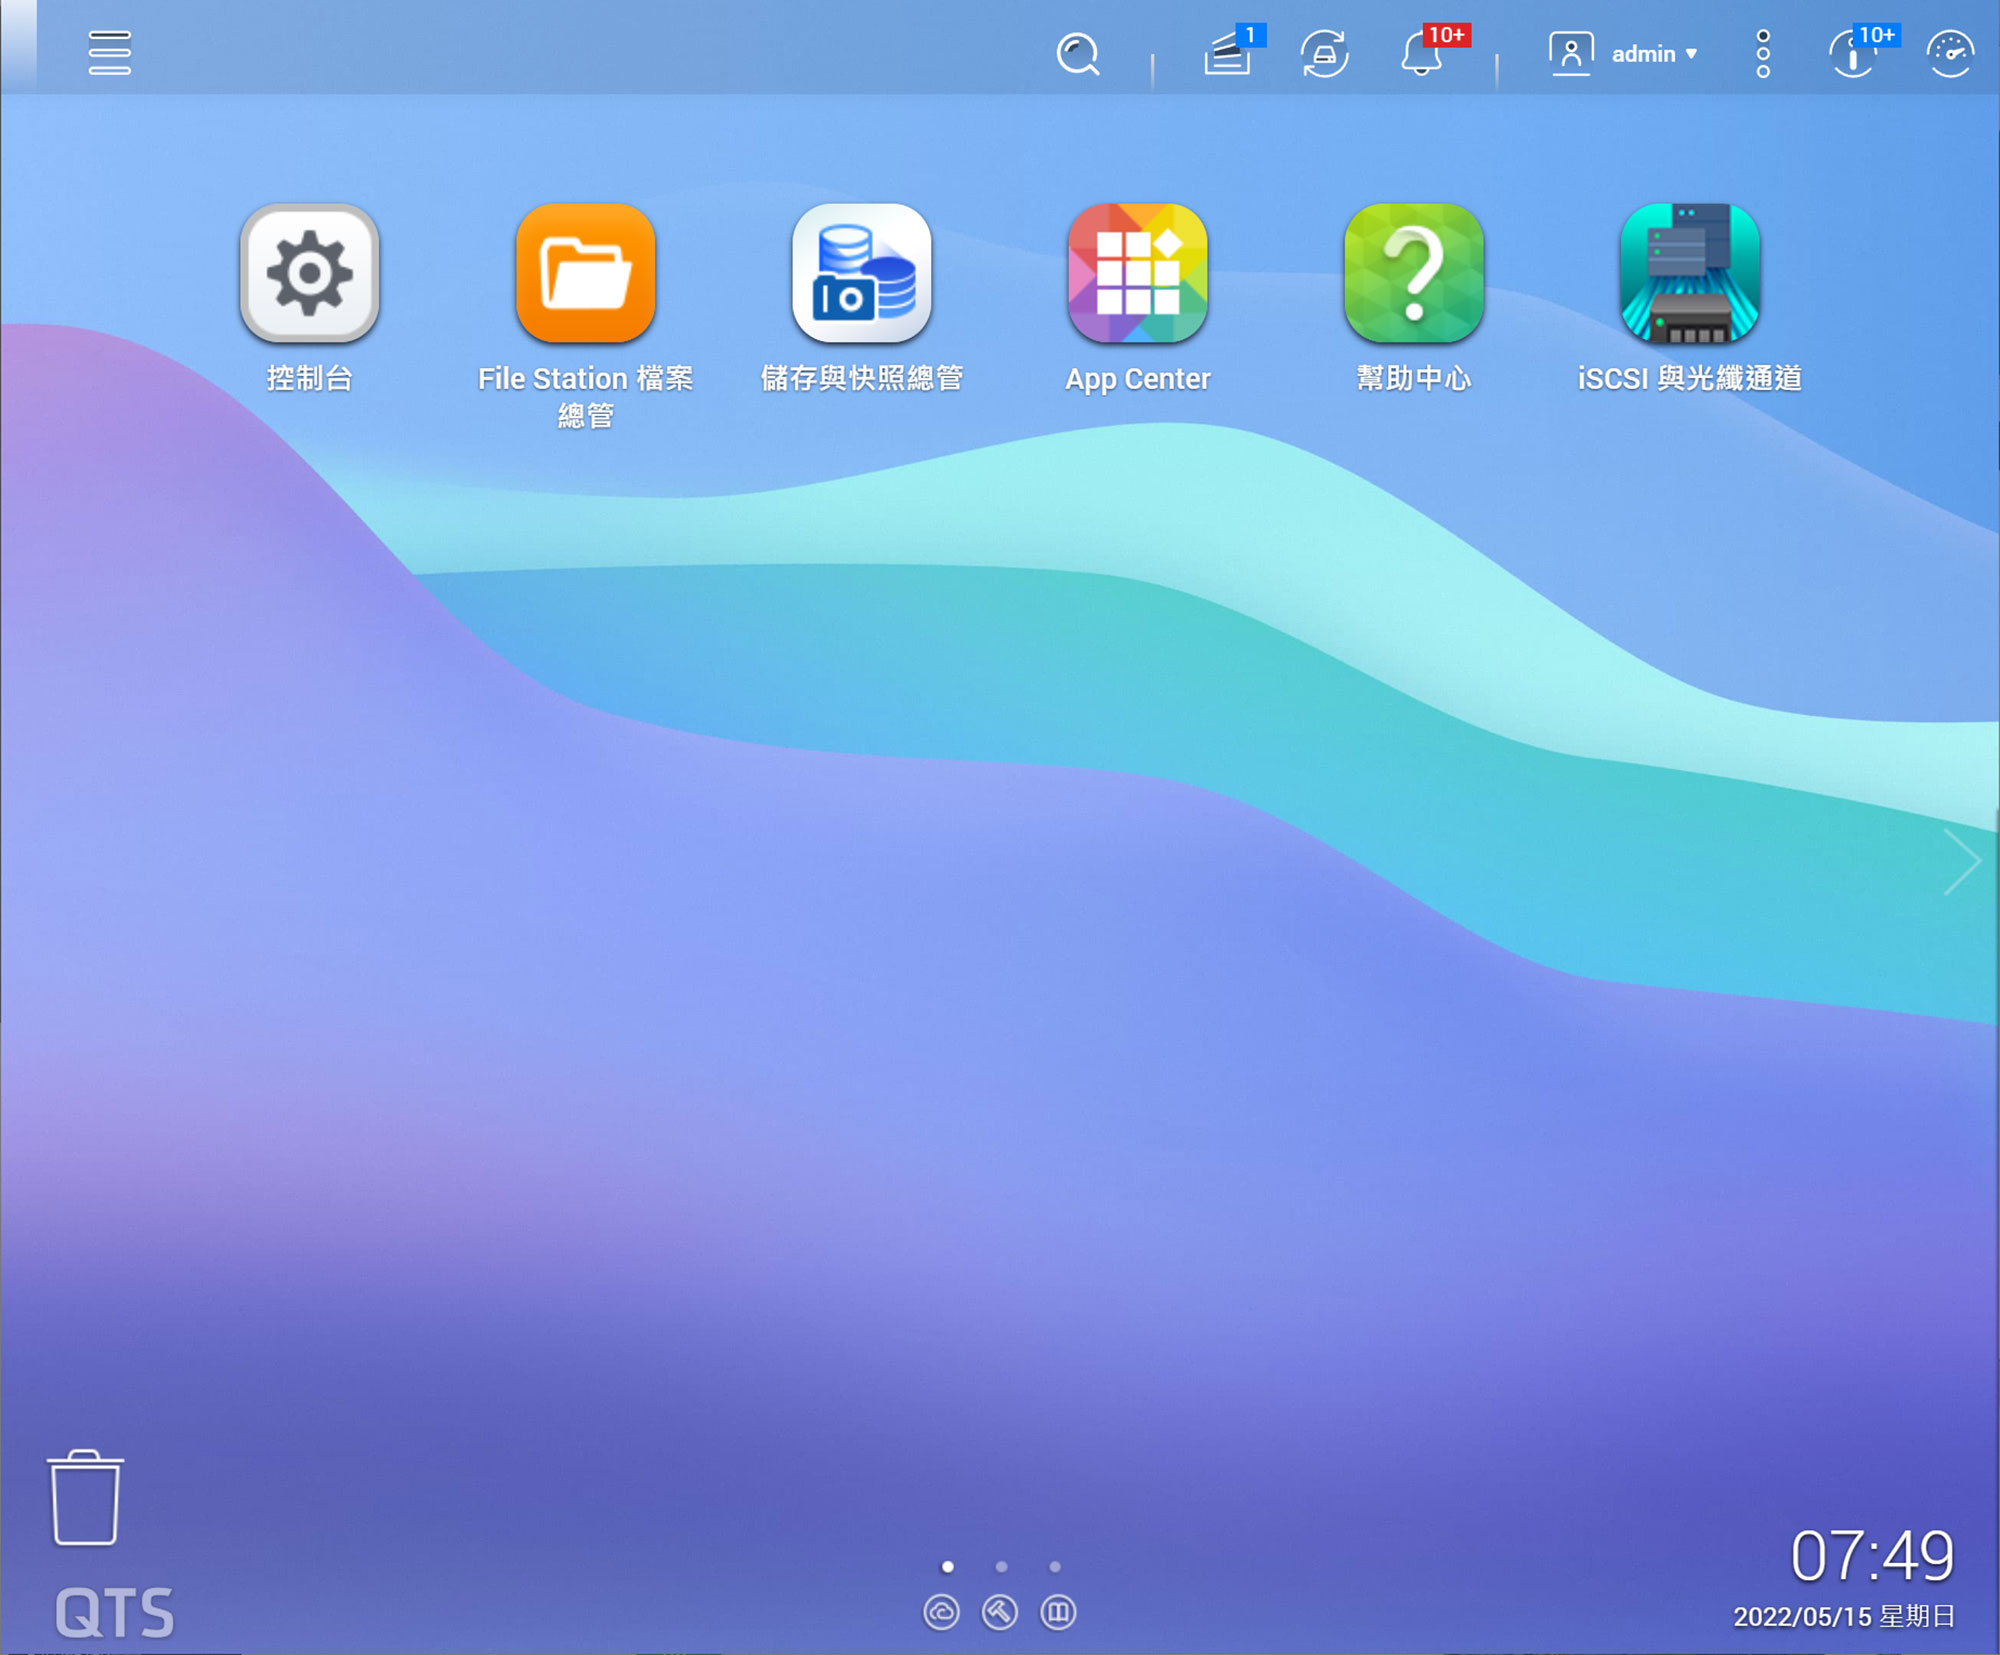Open external devices icon in top bar
This screenshot has width=2000, height=1655.
(1325, 53)
